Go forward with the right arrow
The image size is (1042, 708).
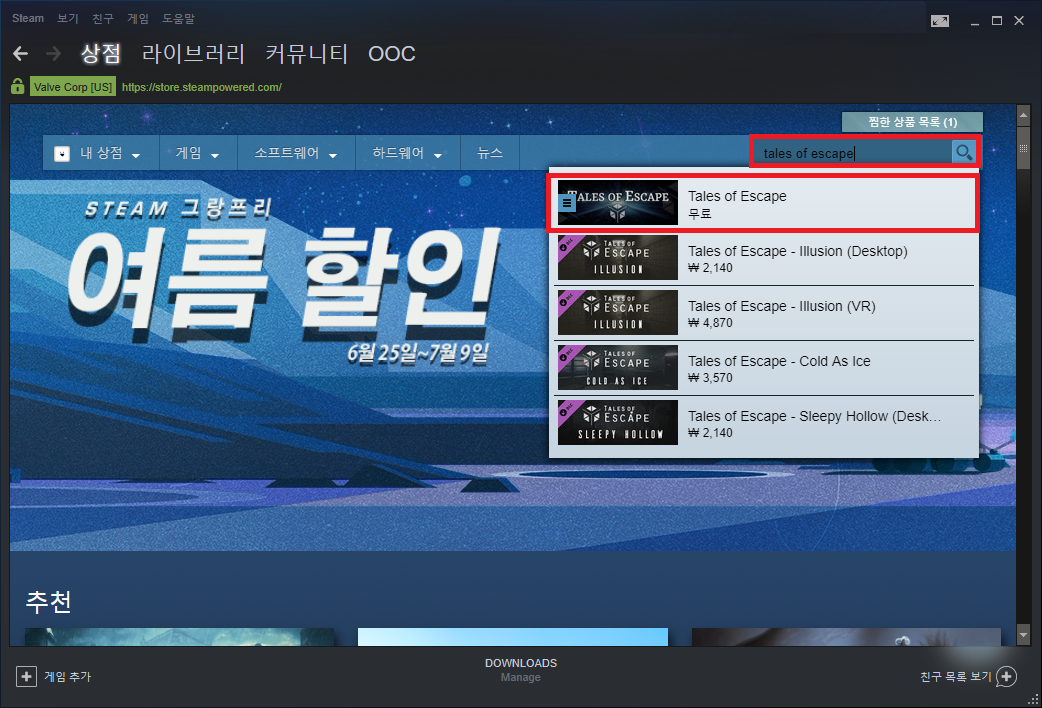pos(54,53)
